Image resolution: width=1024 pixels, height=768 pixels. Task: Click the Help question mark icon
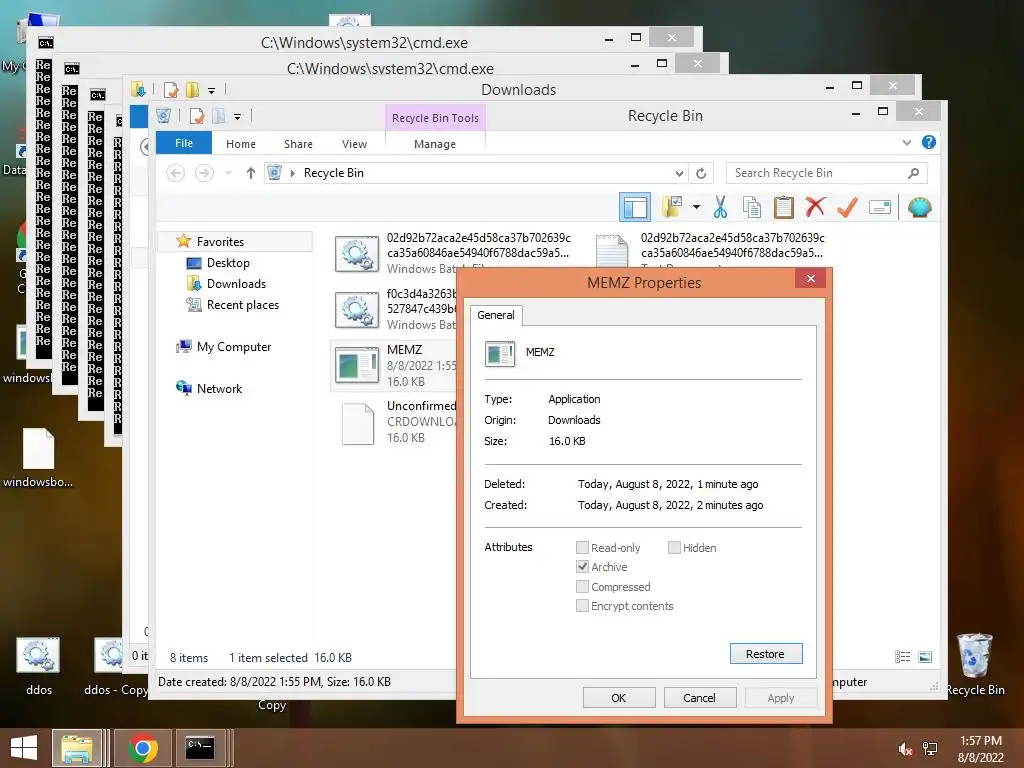coord(929,142)
